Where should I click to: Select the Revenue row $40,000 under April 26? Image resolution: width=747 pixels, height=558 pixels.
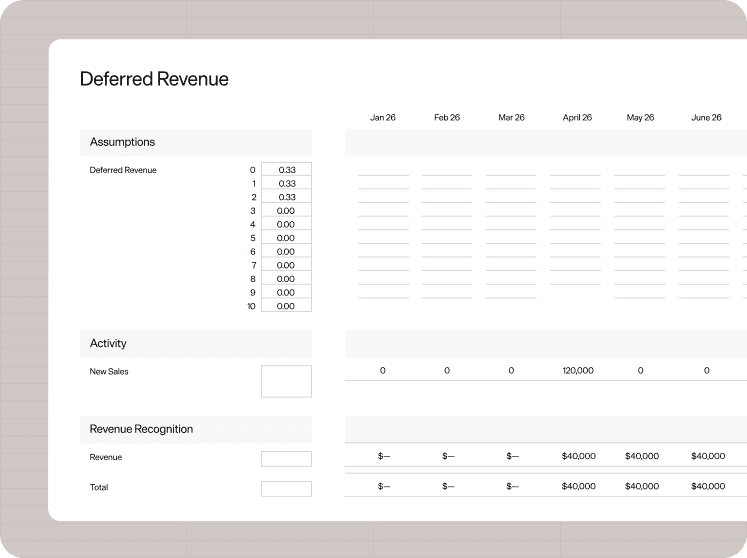point(578,456)
